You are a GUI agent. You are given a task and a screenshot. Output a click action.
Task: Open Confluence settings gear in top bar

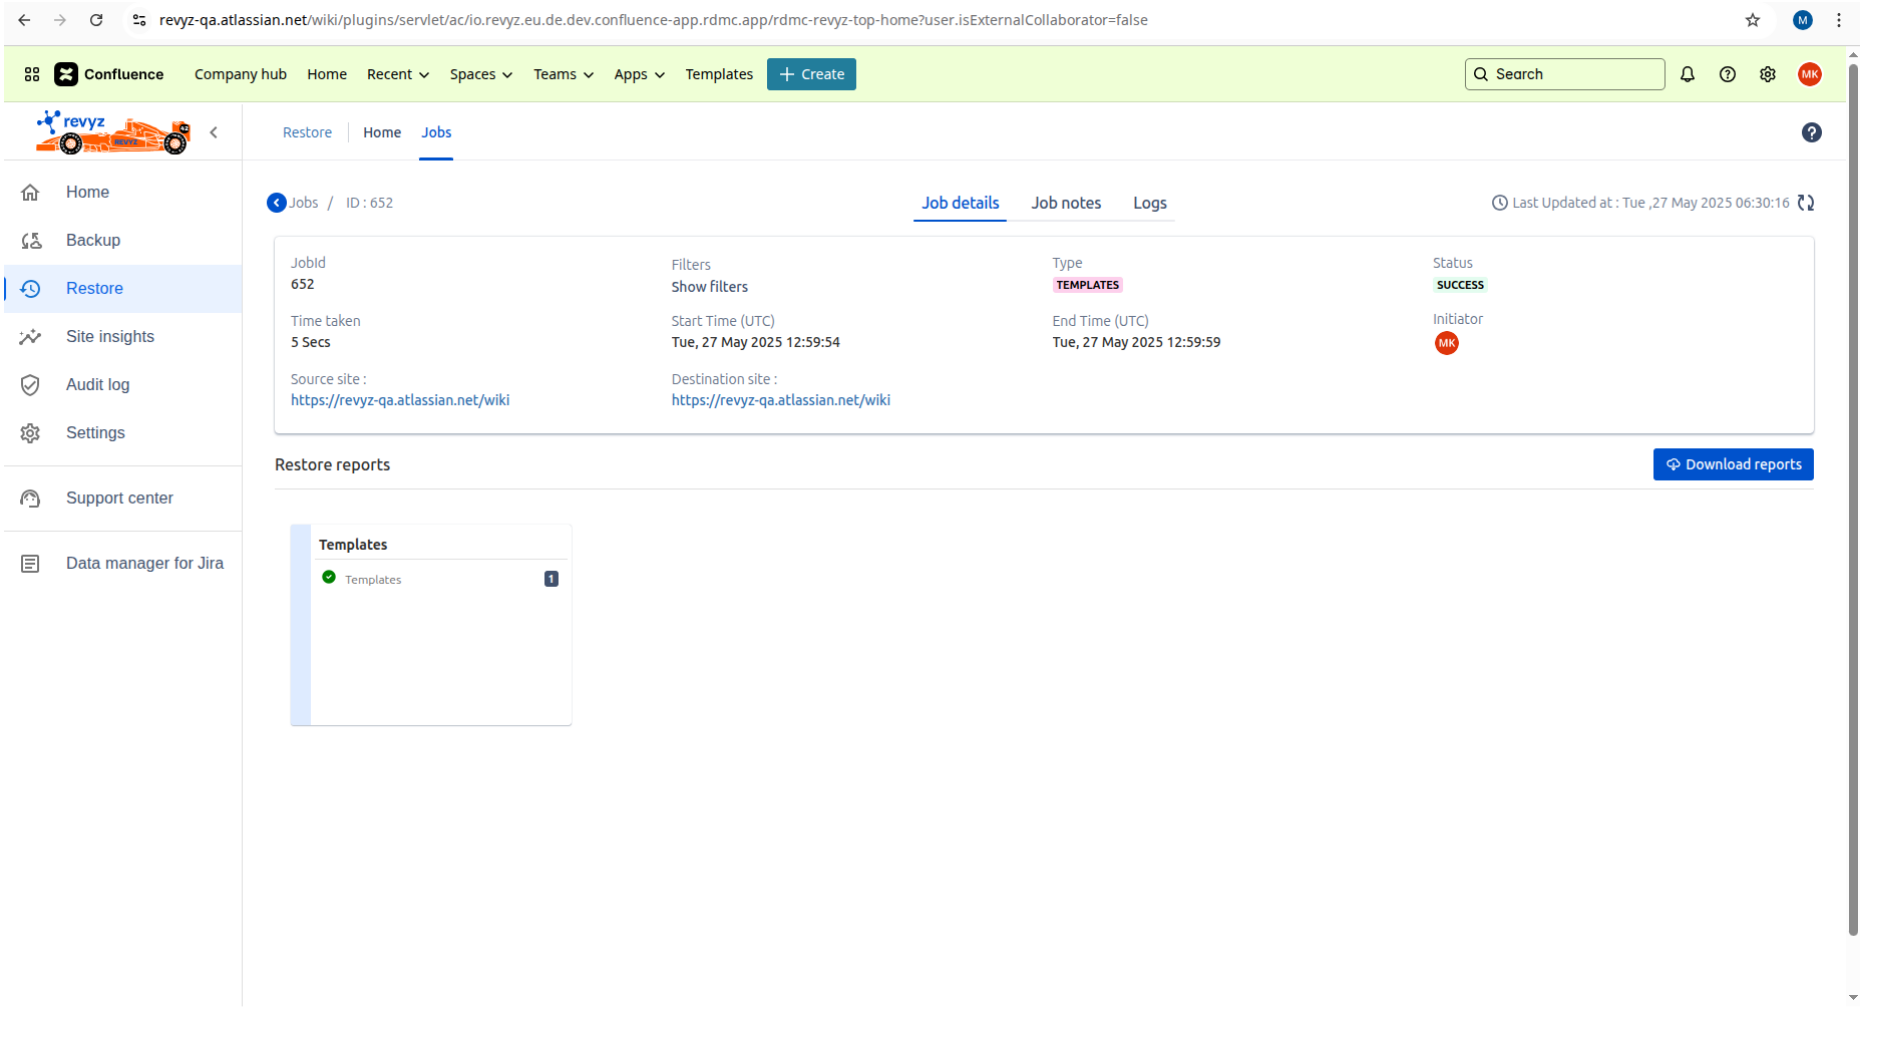pyautogui.click(x=1767, y=75)
